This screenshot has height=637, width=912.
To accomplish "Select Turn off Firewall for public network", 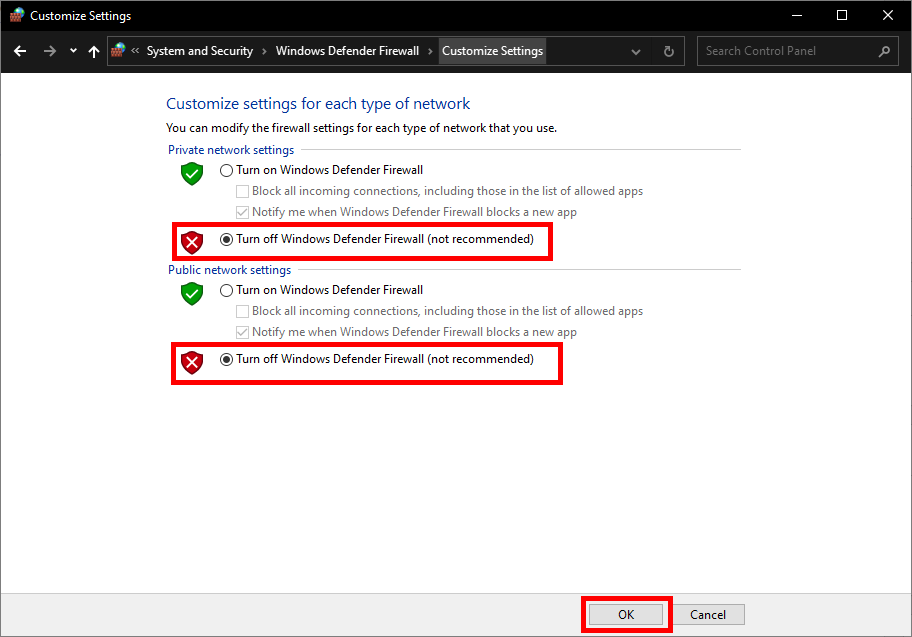I will click(226, 359).
